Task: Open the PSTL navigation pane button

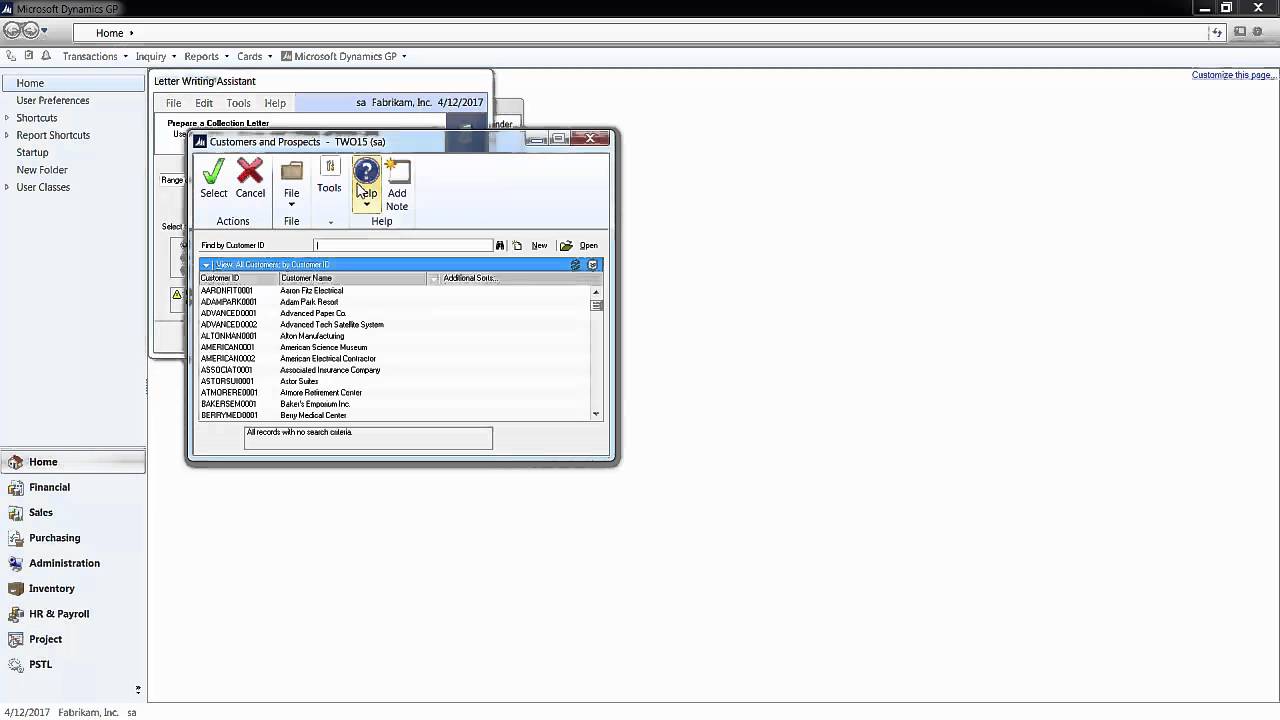Action: pos(73,664)
